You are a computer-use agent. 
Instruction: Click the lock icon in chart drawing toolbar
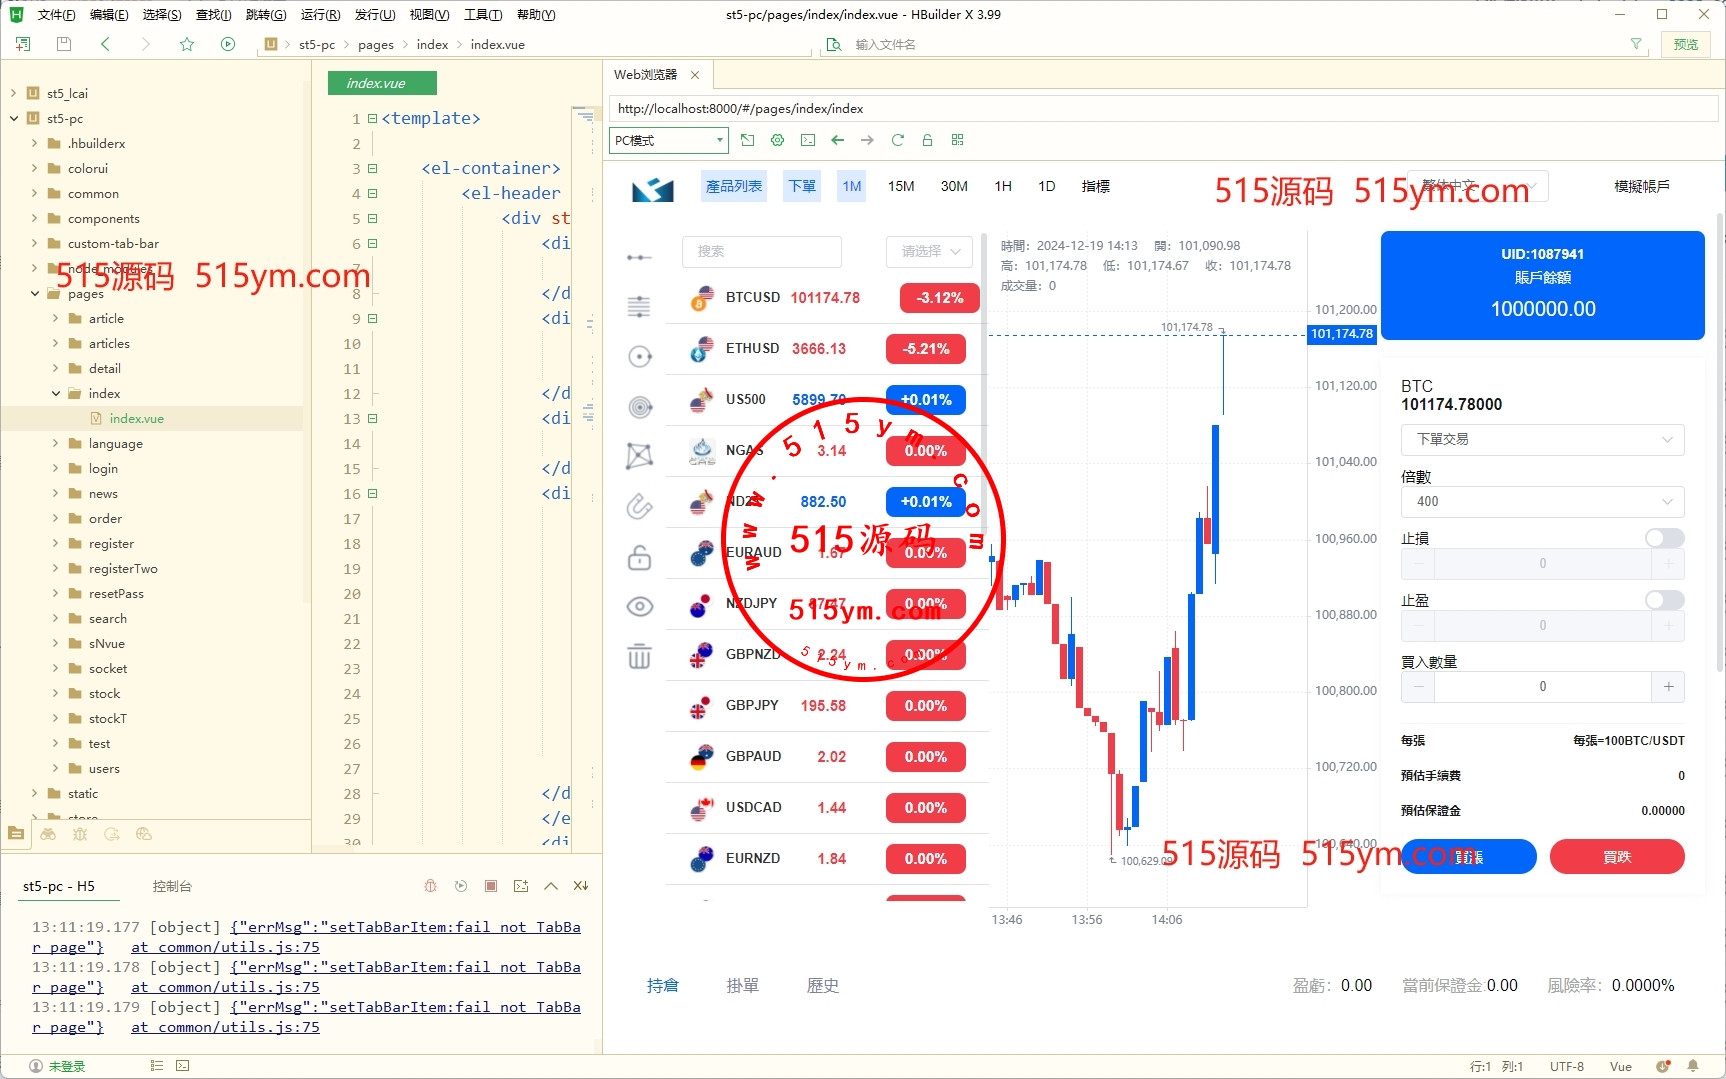coord(639,557)
